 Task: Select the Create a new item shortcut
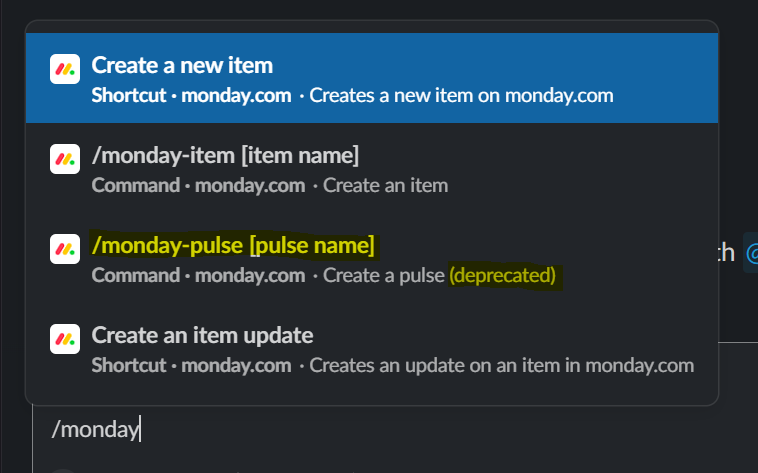coord(182,65)
